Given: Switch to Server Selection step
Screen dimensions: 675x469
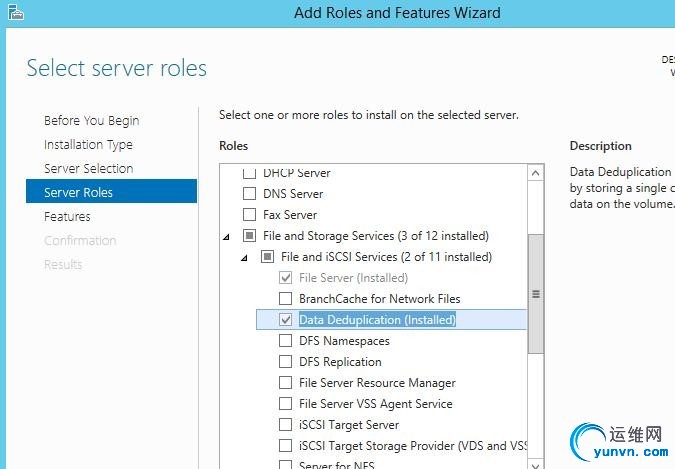Looking at the screenshot, I should [x=88, y=169].
